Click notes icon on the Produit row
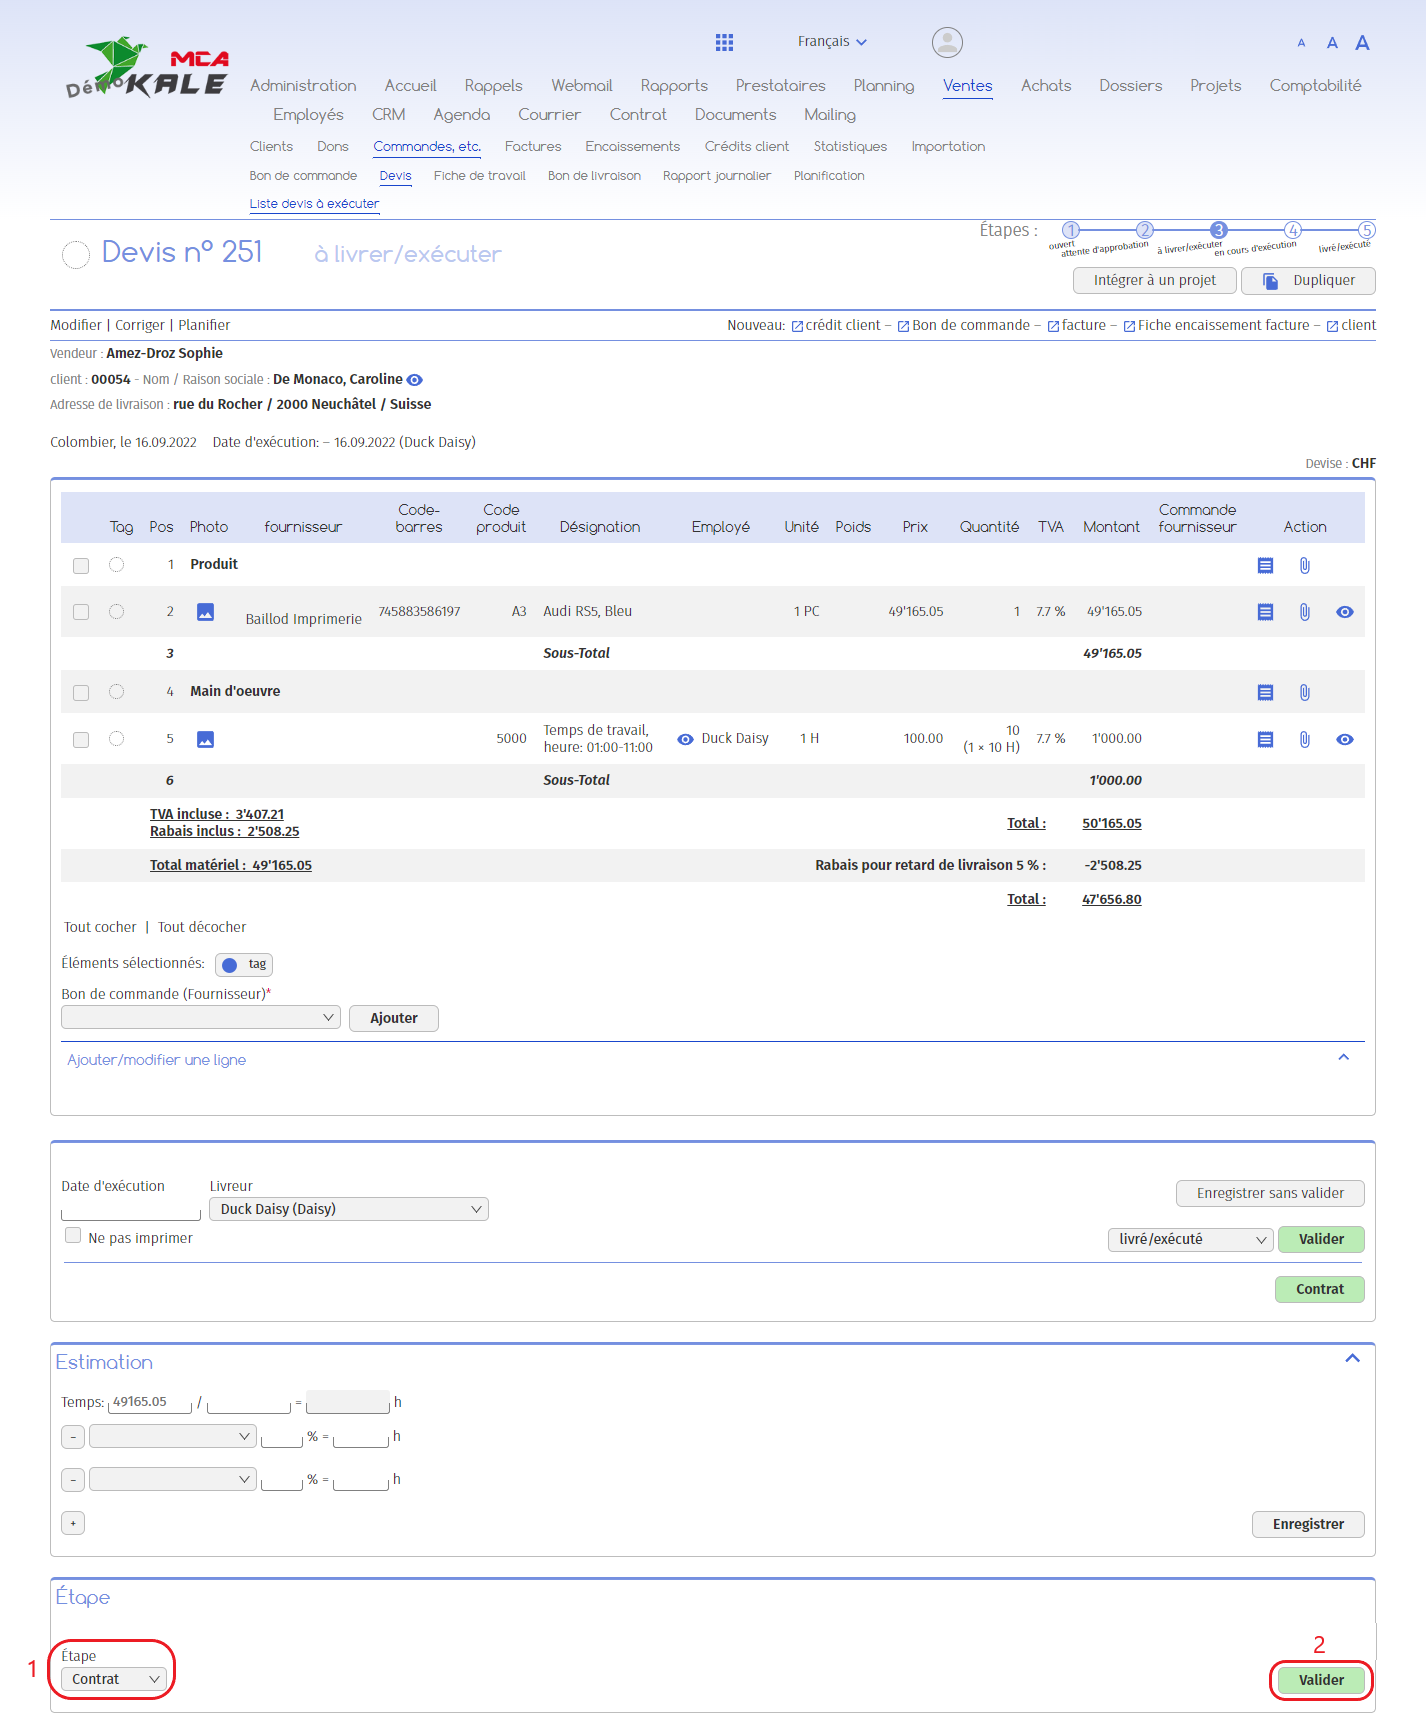This screenshot has height=1725, width=1426. [1265, 566]
